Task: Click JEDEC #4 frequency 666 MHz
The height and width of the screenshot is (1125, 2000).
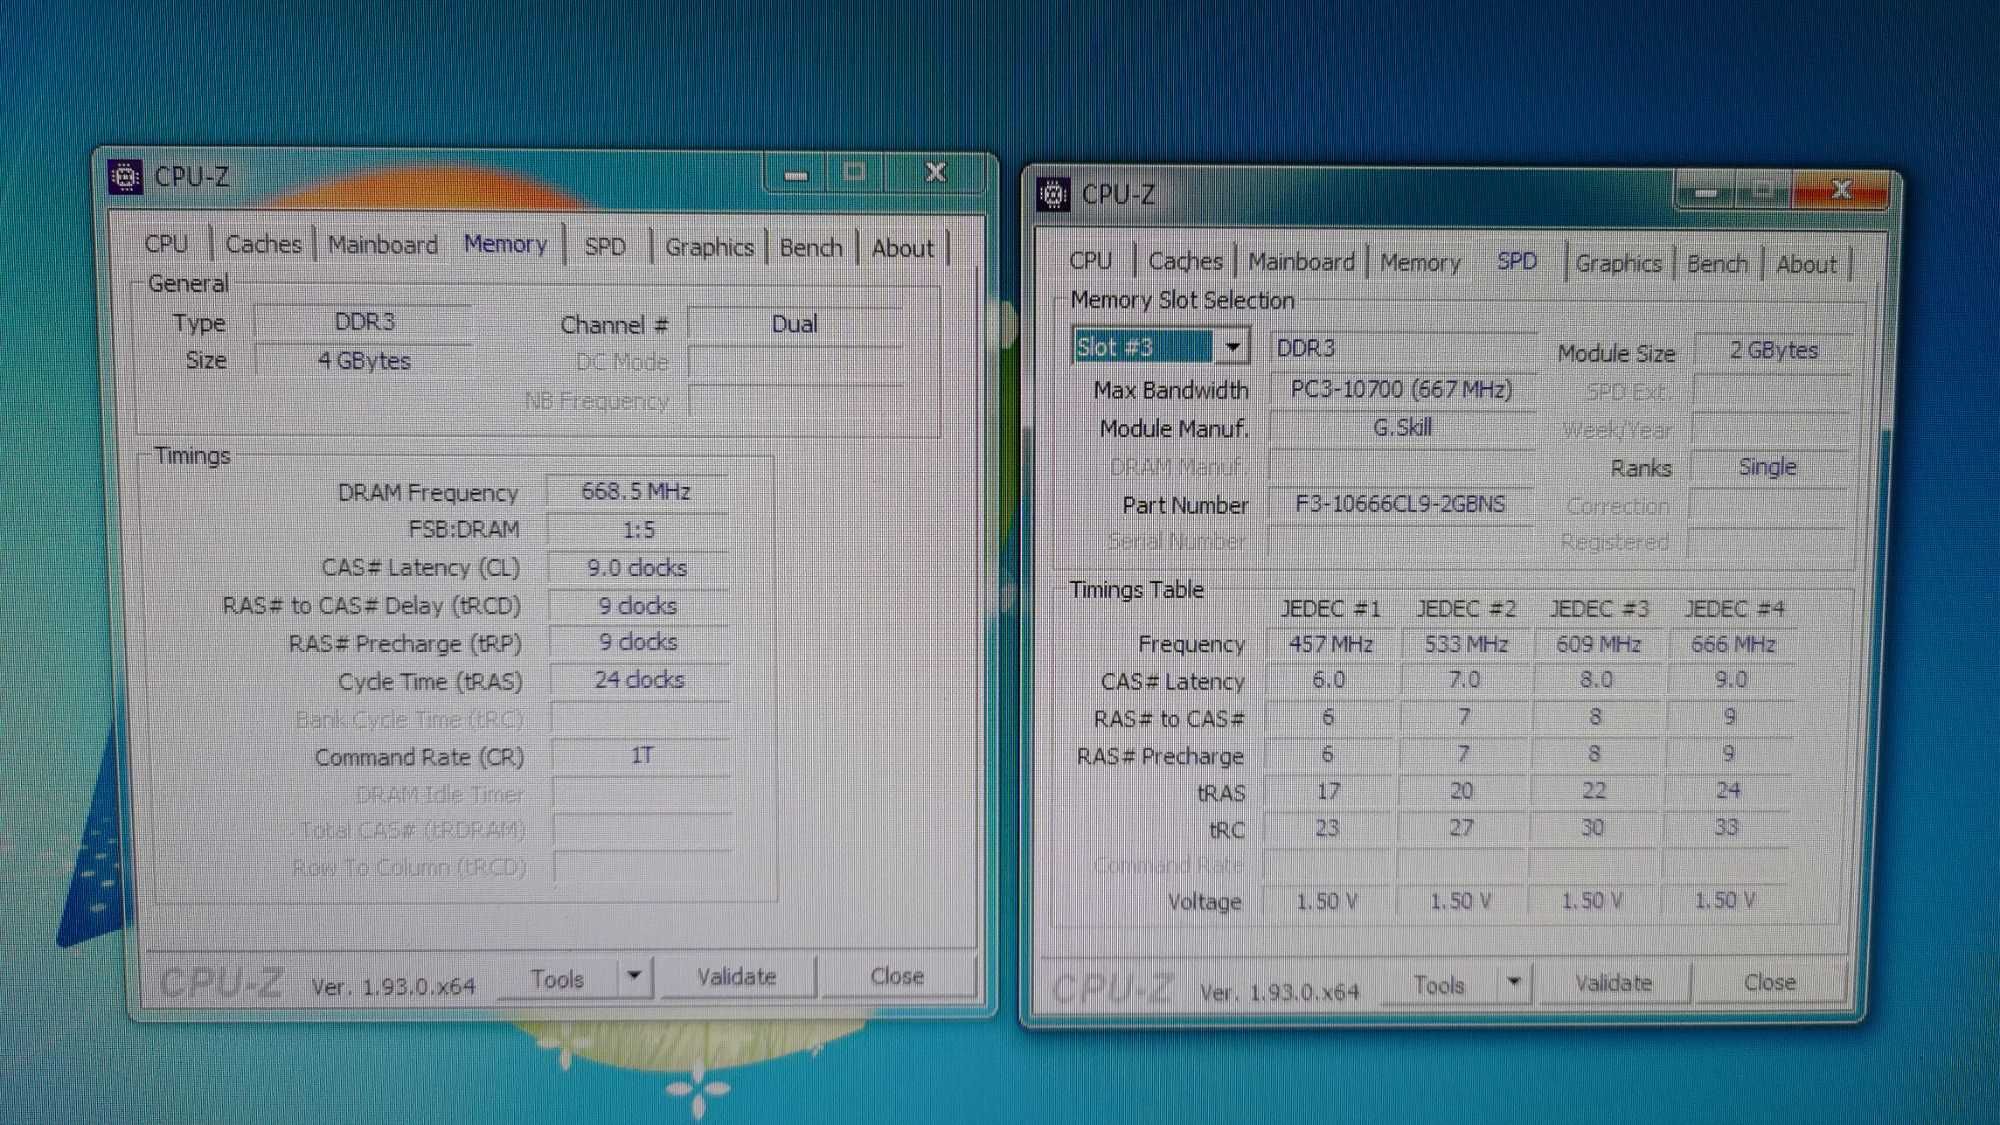Action: [x=1733, y=645]
